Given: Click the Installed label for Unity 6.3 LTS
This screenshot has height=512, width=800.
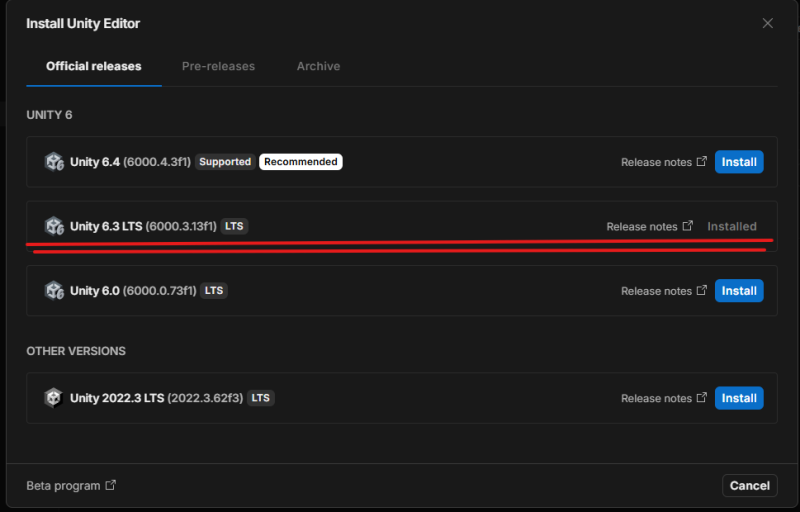Looking at the screenshot, I should click(732, 226).
